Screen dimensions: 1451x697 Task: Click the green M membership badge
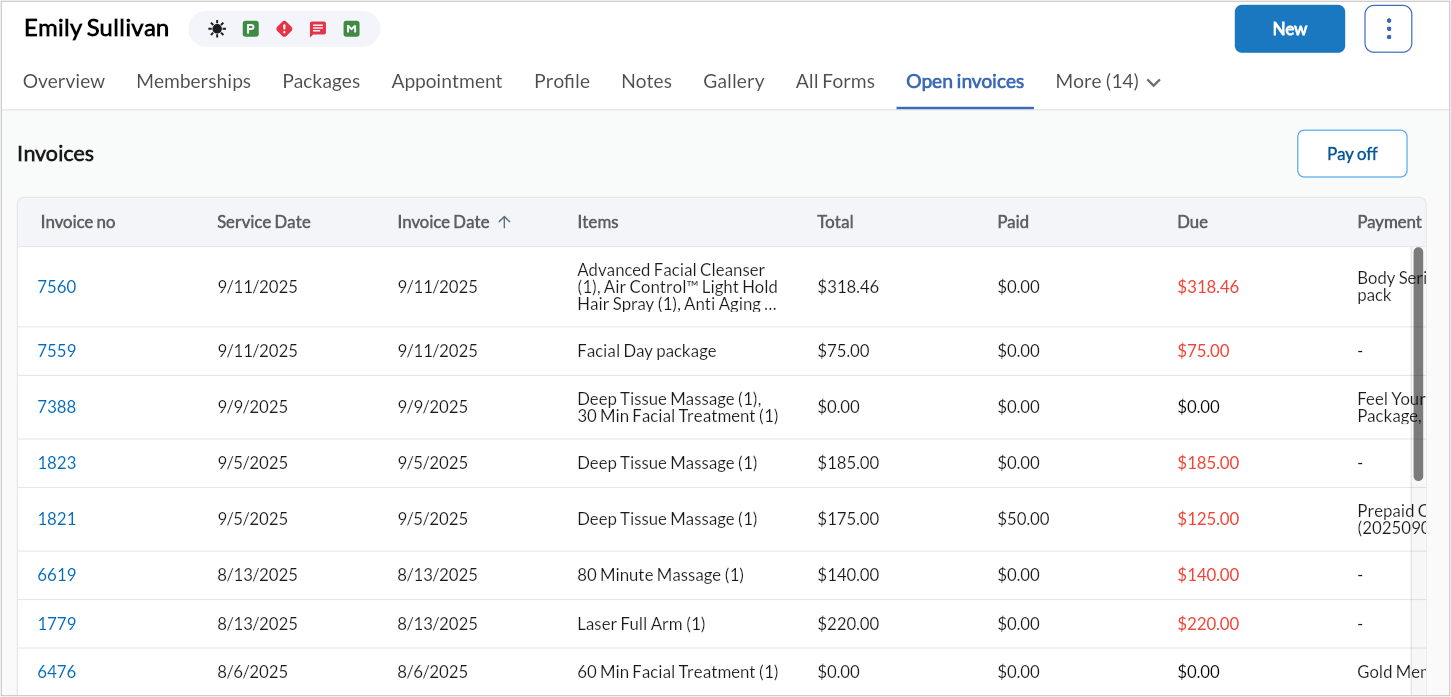pos(351,29)
